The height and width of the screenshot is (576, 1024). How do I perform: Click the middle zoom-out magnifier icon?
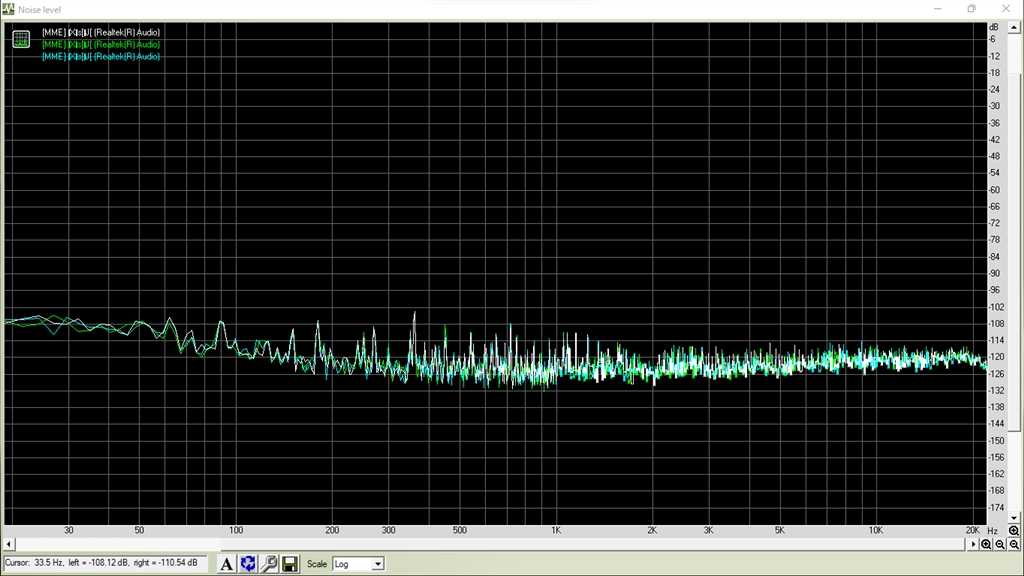pos(1000,544)
